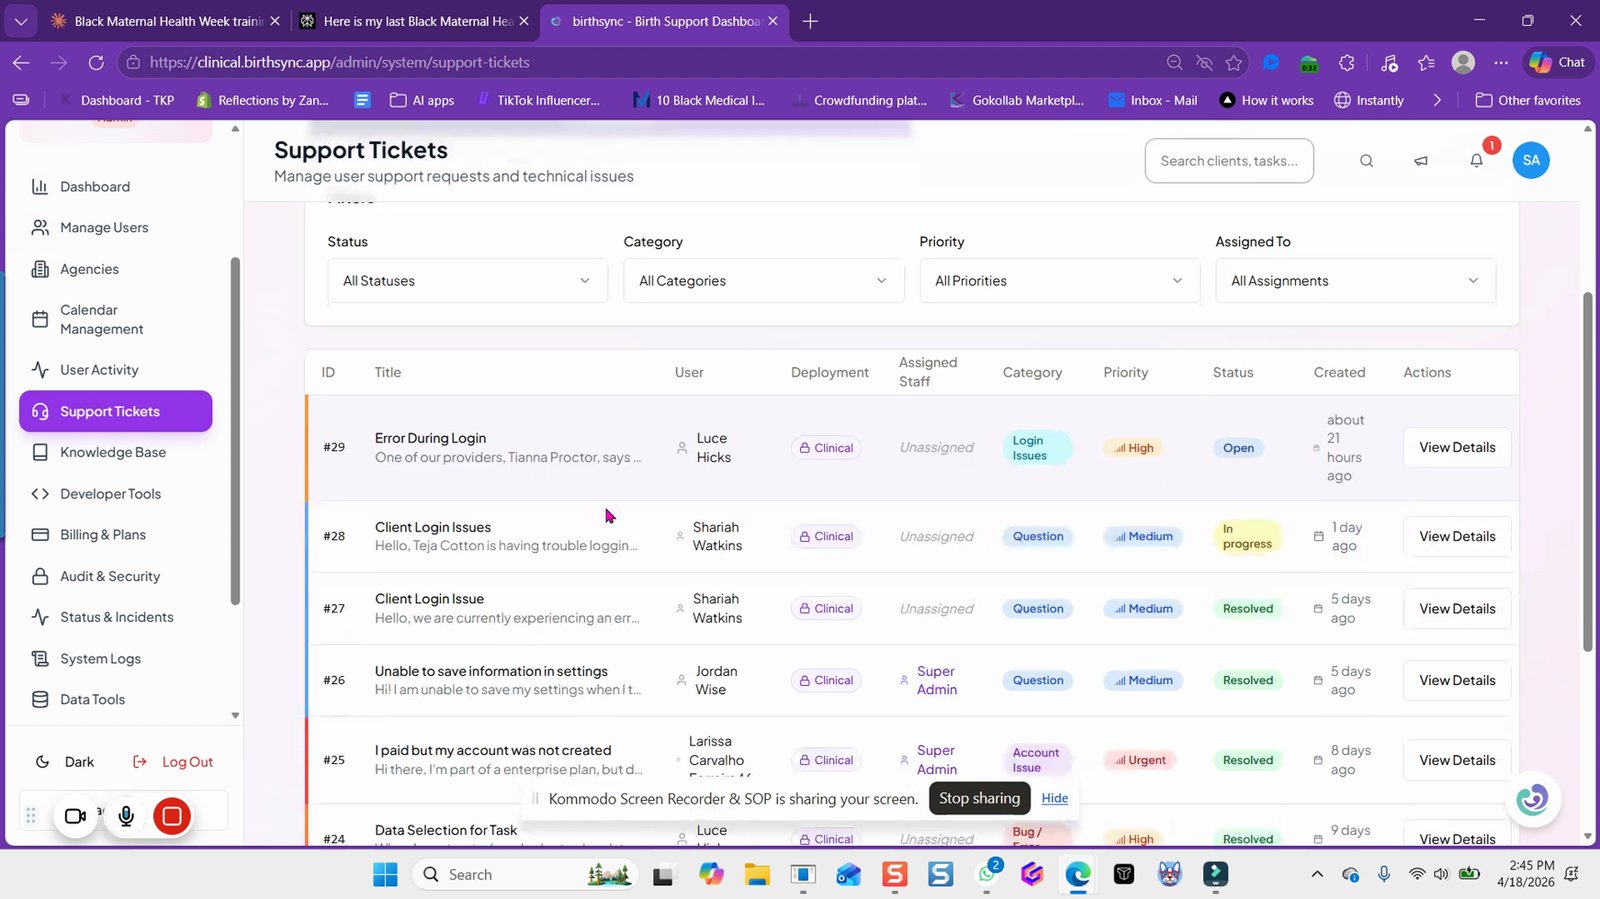Show hidden system tray icons
This screenshot has height=899, width=1600.
(1317, 875)
